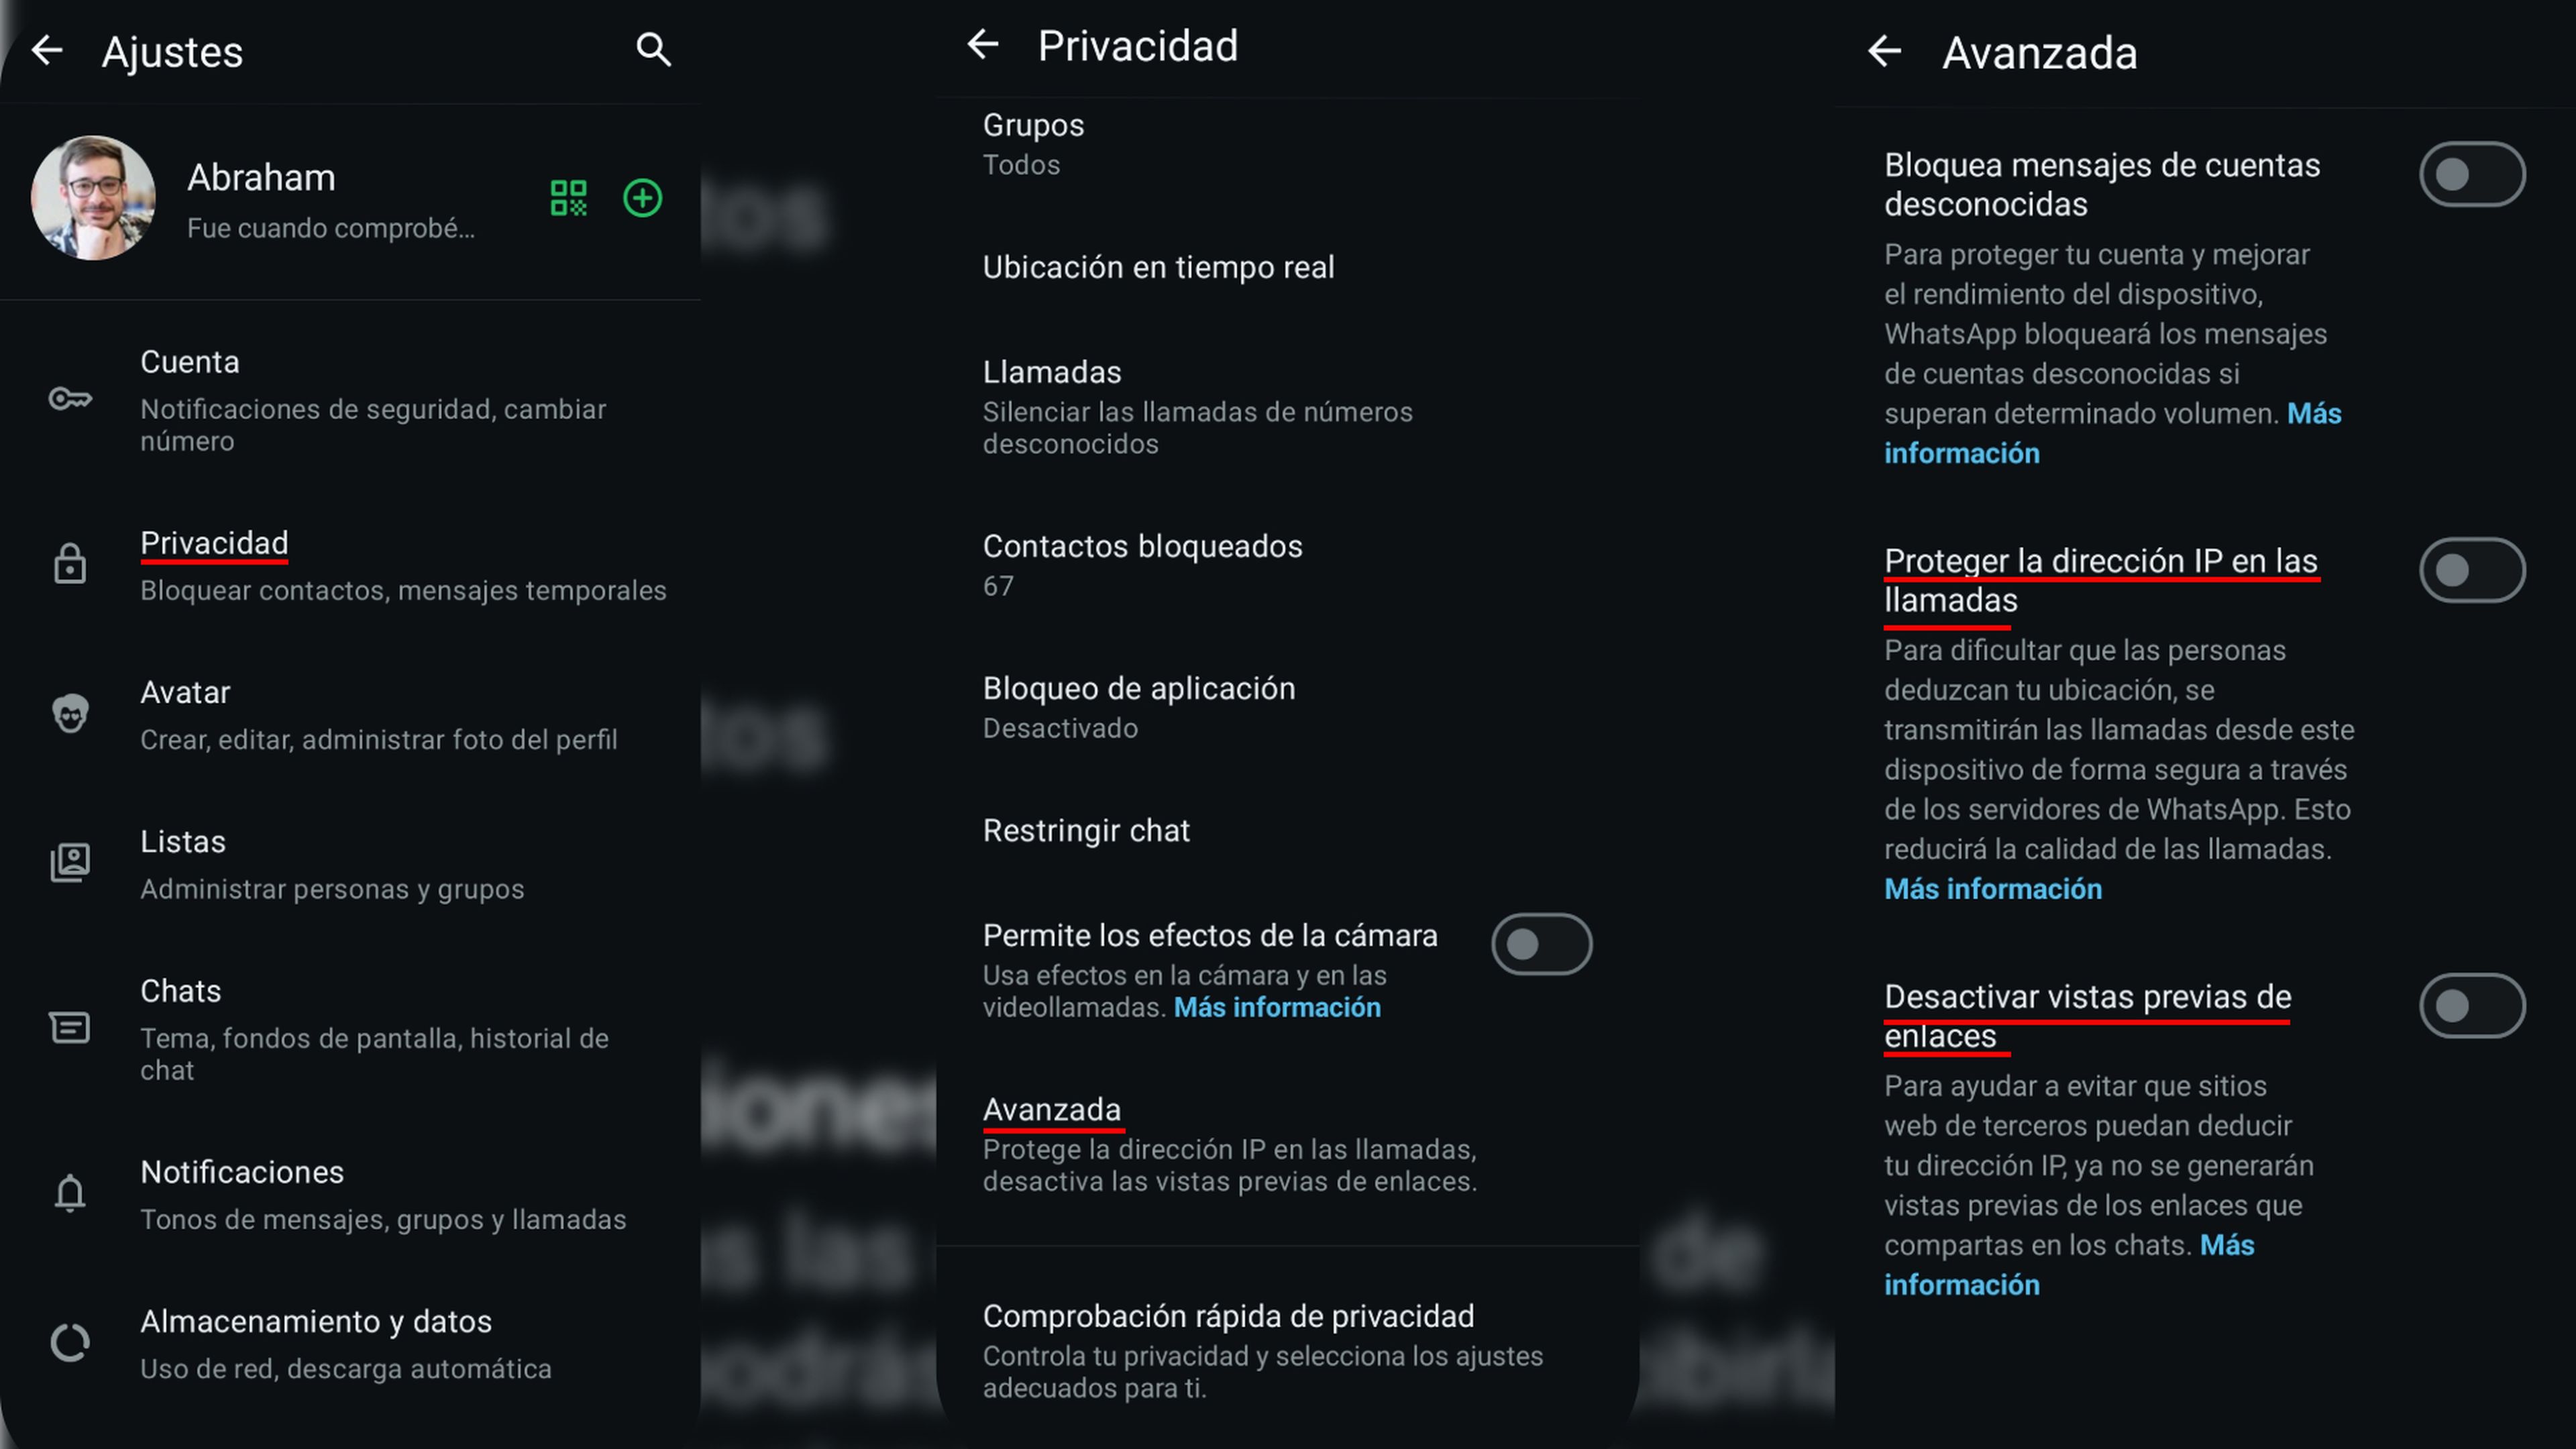This screenshot has height=1449, width=2576.
Task: Enable Permite los efectos de la cámara
Action: pos(1541,944)
